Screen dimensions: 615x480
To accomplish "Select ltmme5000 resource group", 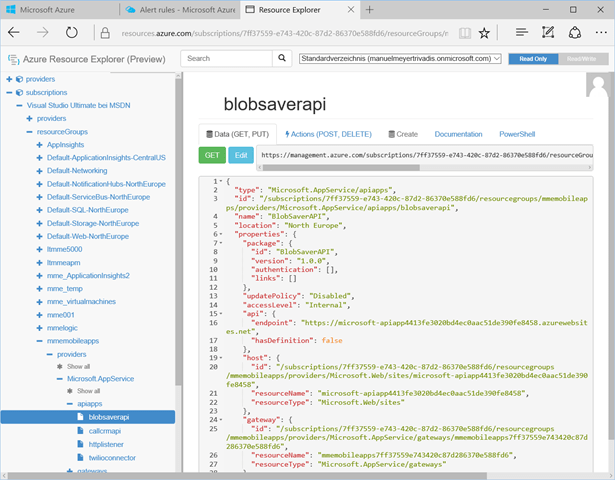I will coord(64,249).
